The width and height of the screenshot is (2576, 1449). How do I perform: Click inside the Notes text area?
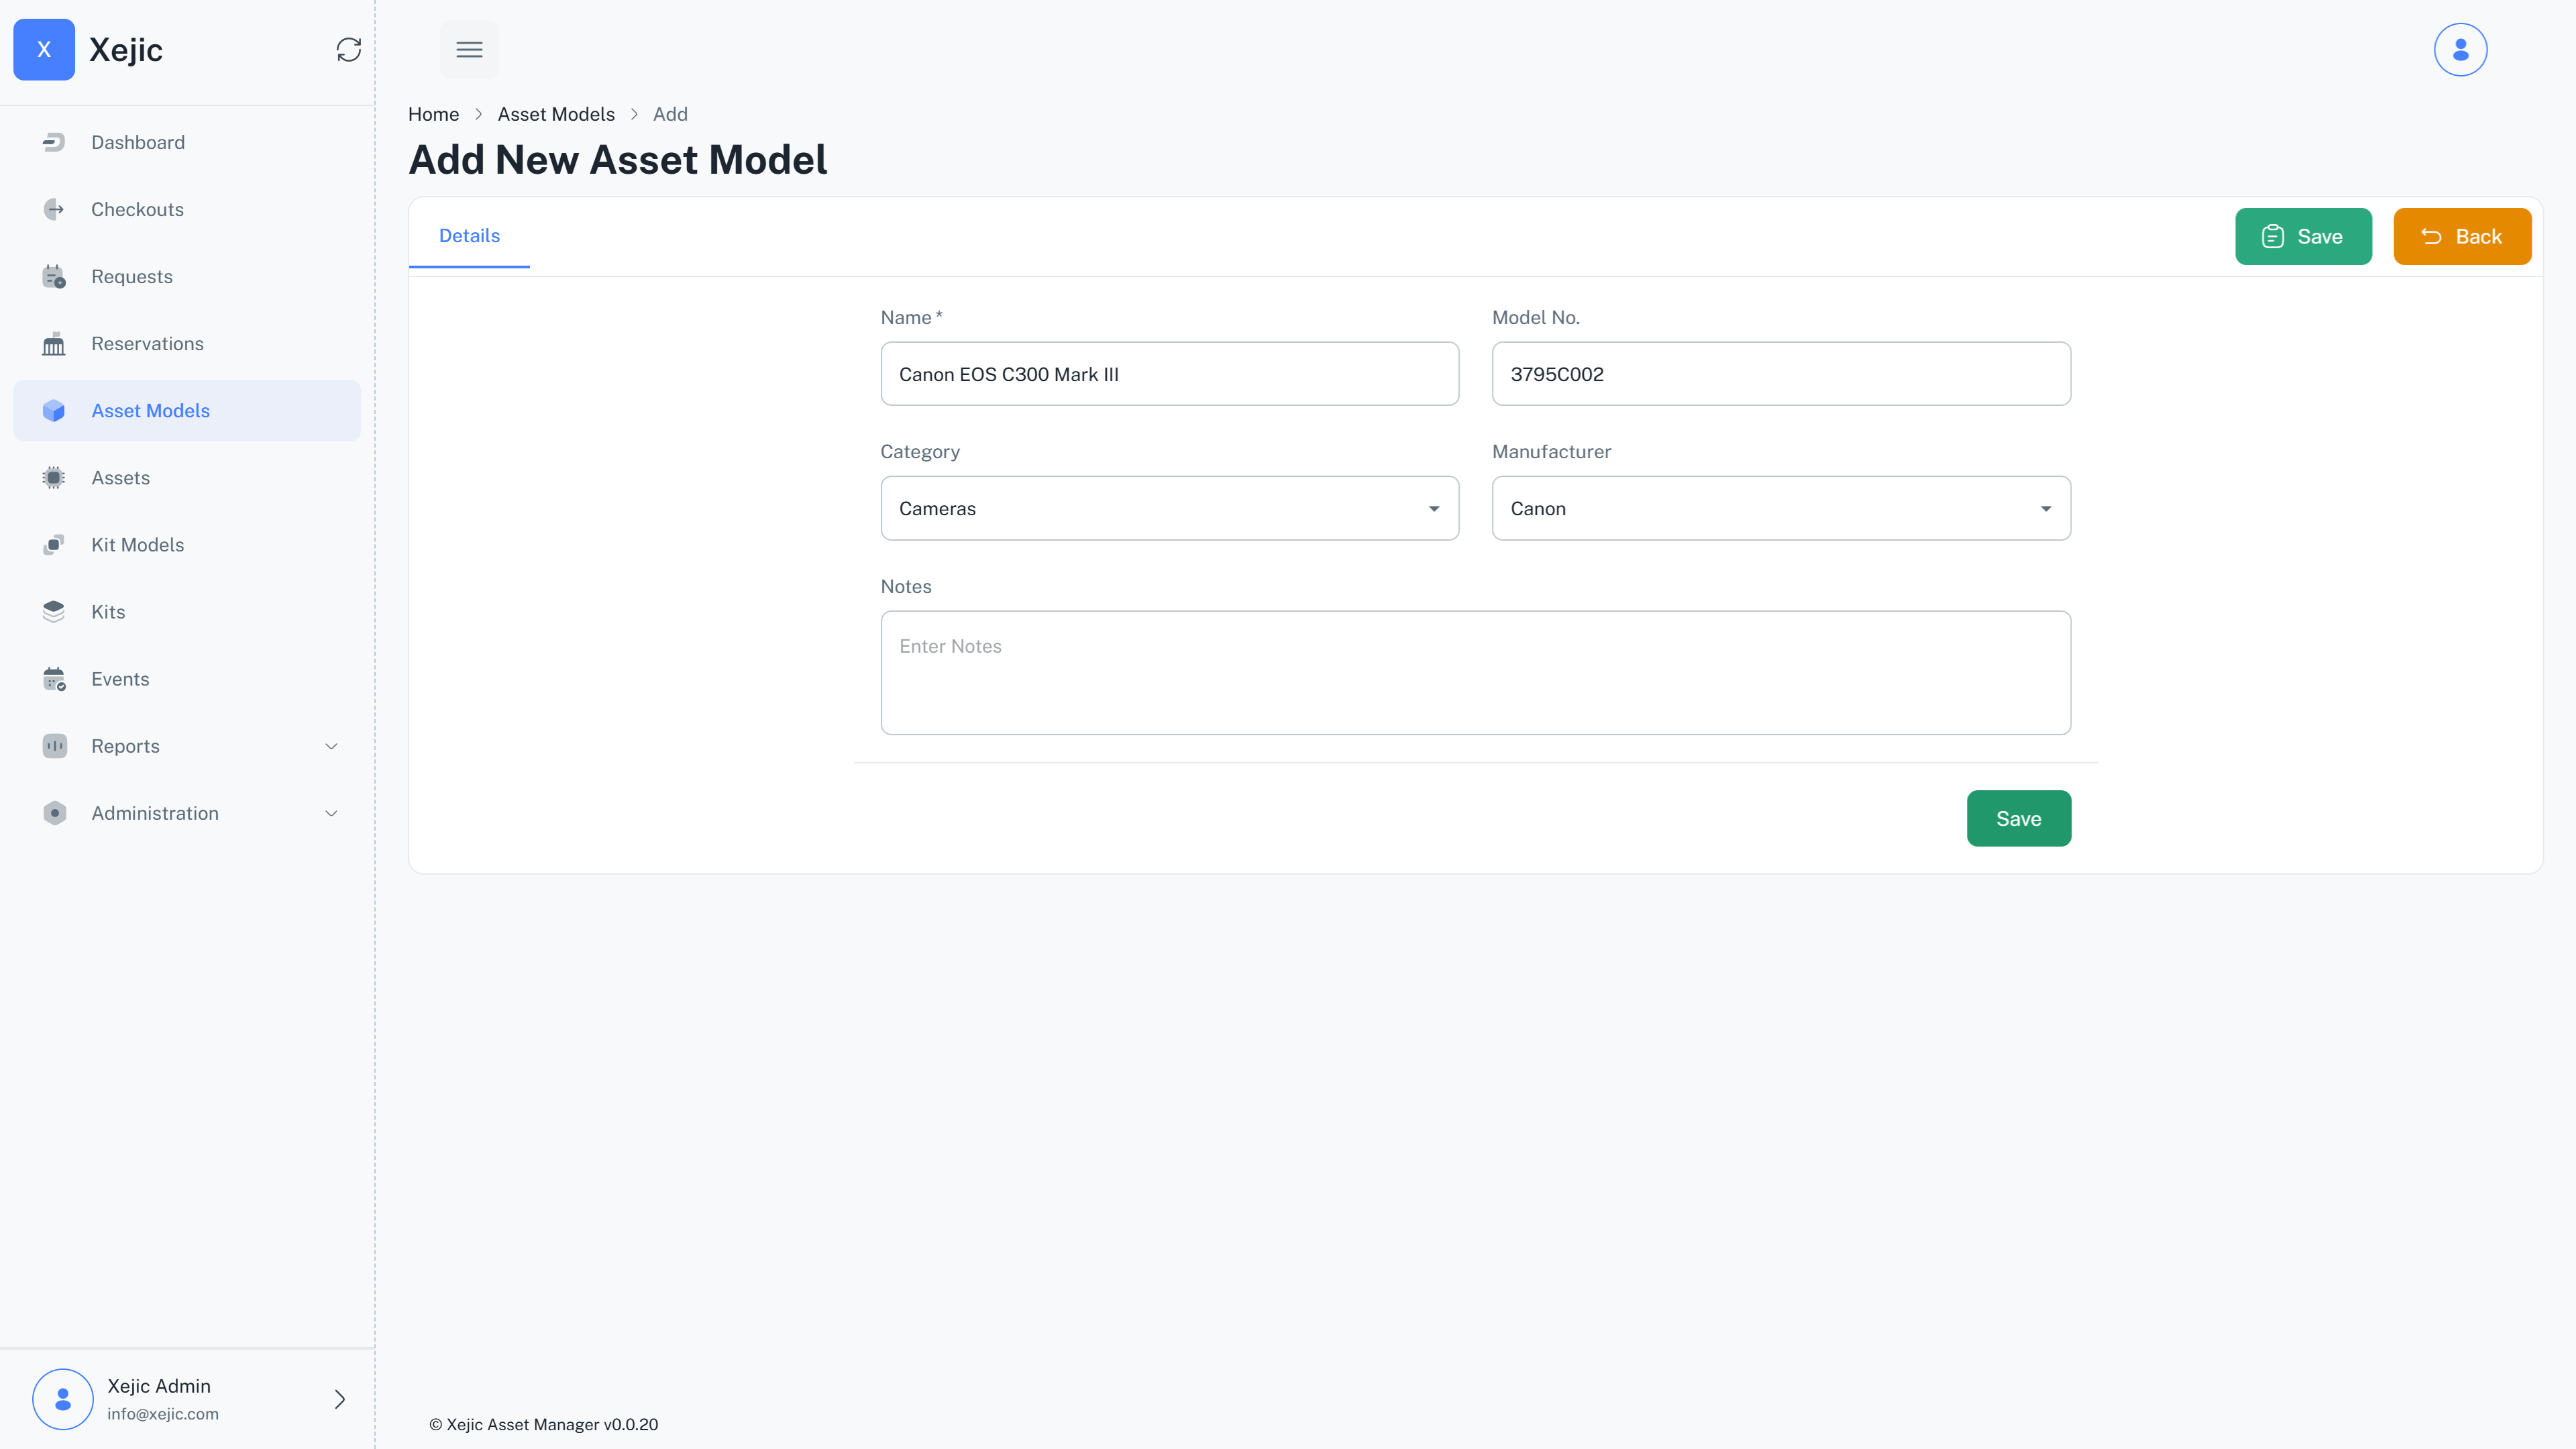coord(1475,672)
